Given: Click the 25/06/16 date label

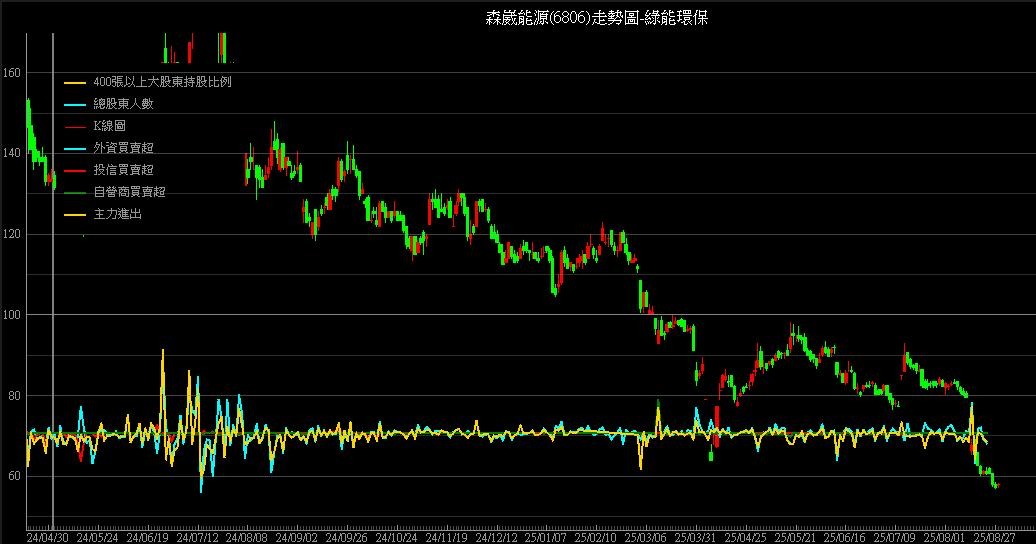Looking at the screenshot, I should (844, 537).
